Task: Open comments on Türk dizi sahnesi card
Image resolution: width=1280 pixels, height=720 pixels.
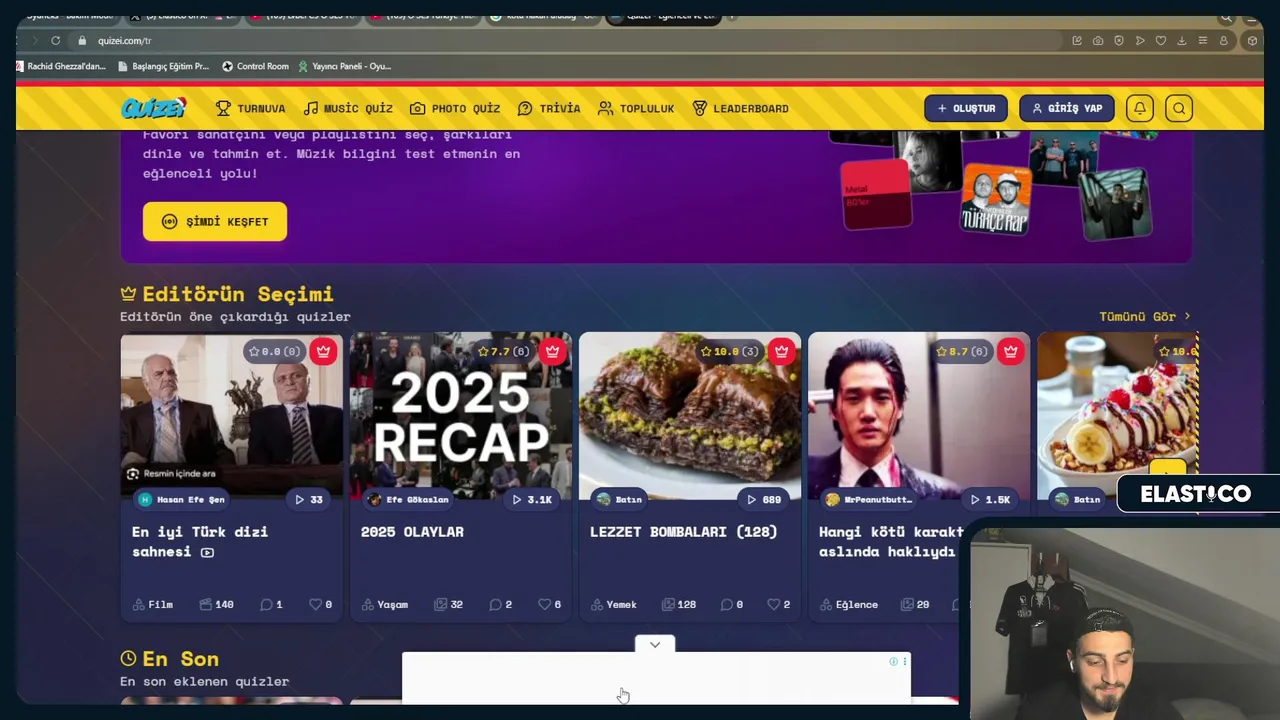Action: coord(271,604)
